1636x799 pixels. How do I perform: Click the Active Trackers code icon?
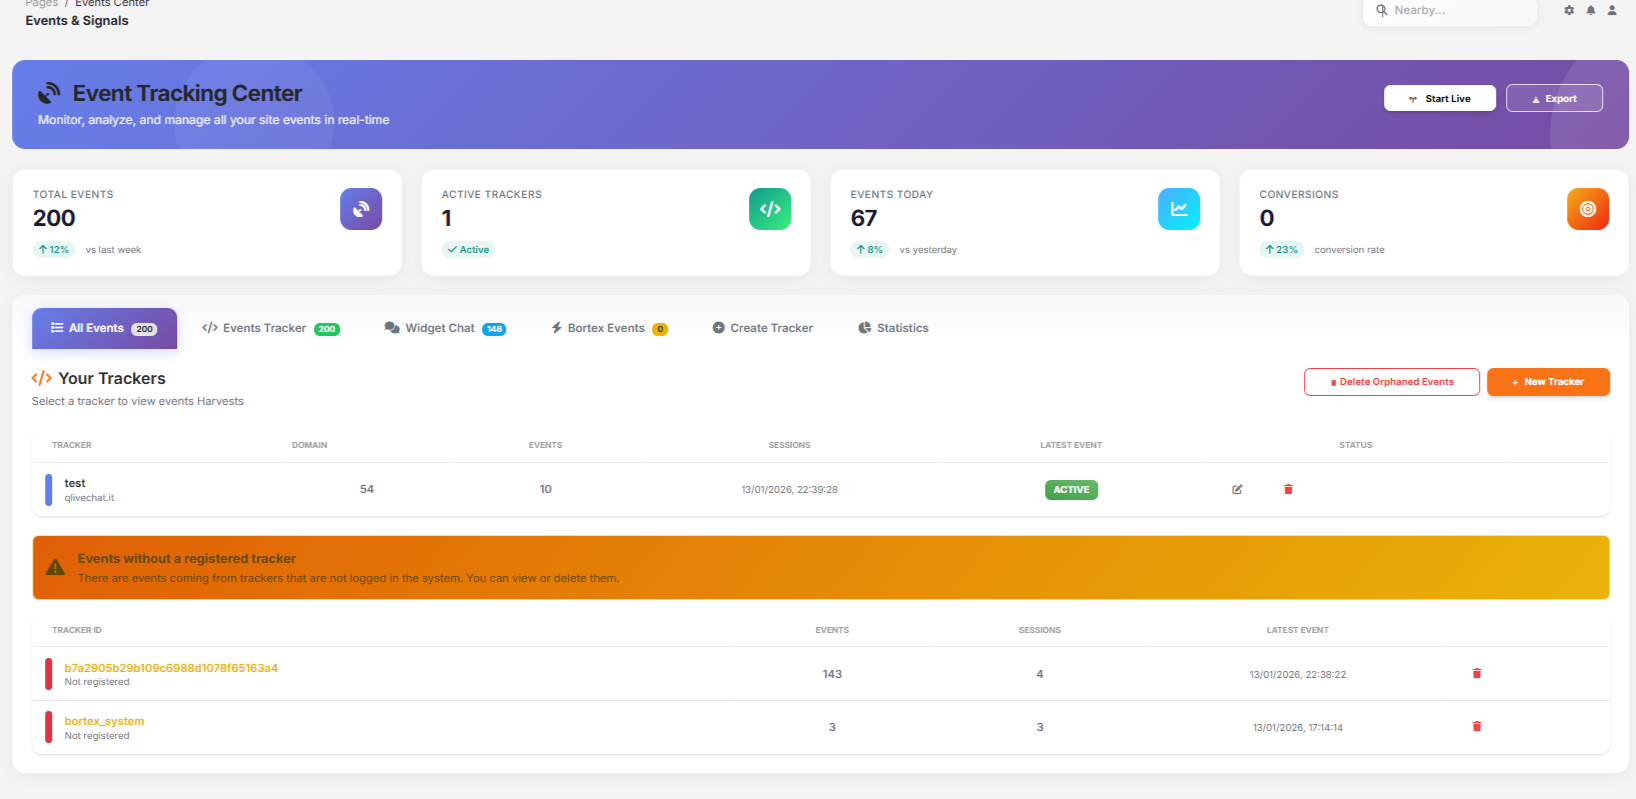tap(769, 209)
